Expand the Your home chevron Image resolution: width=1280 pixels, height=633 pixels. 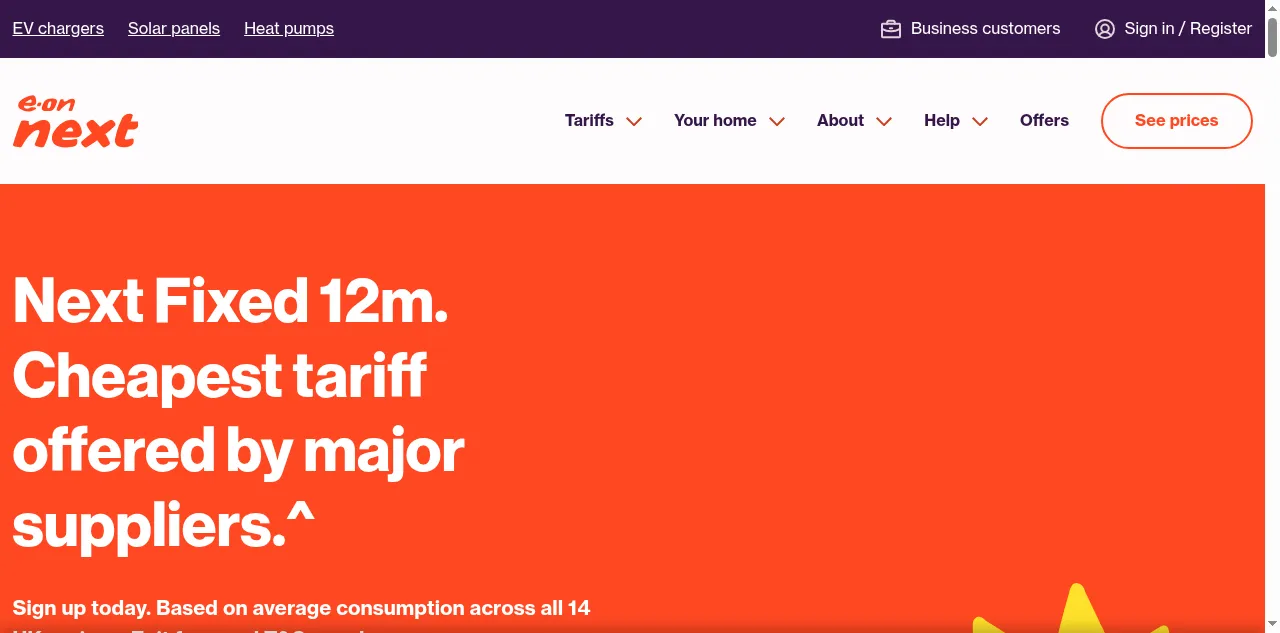click(777, 121)
